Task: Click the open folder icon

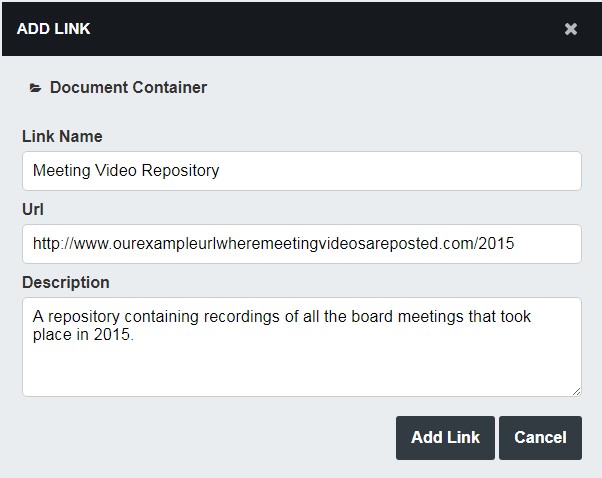Action: point(35,88)
